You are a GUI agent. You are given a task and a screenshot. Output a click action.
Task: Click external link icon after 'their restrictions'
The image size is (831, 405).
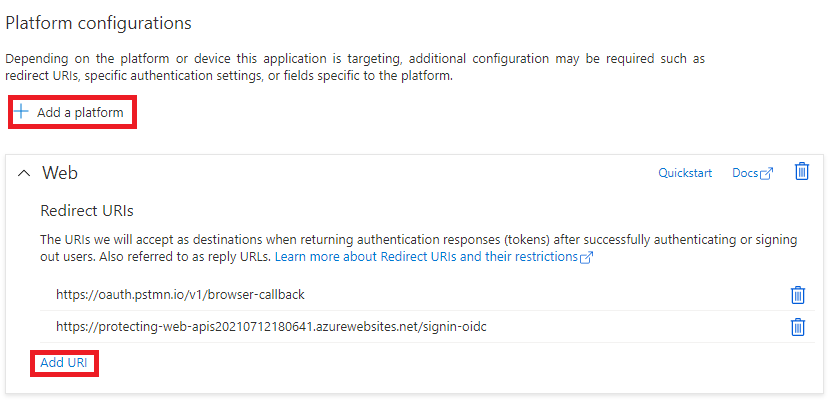(x=586, y=258)
